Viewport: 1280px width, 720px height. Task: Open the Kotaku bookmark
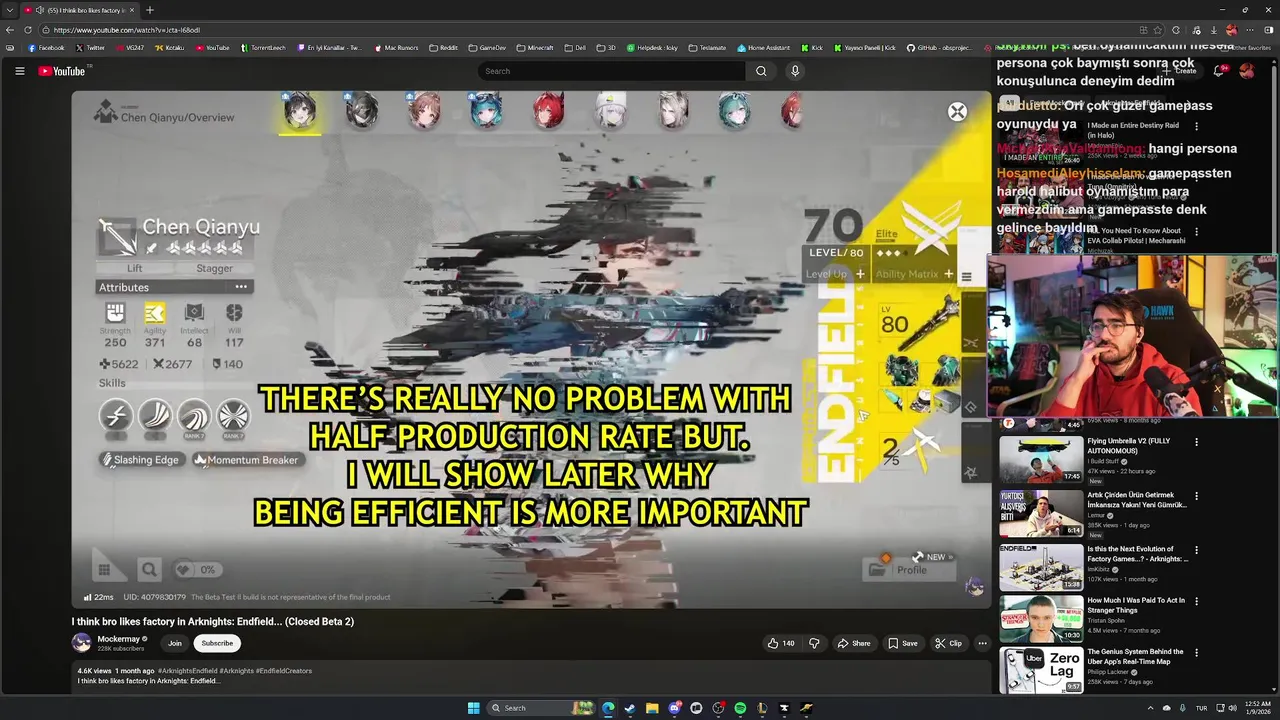(x=169, y=47)
